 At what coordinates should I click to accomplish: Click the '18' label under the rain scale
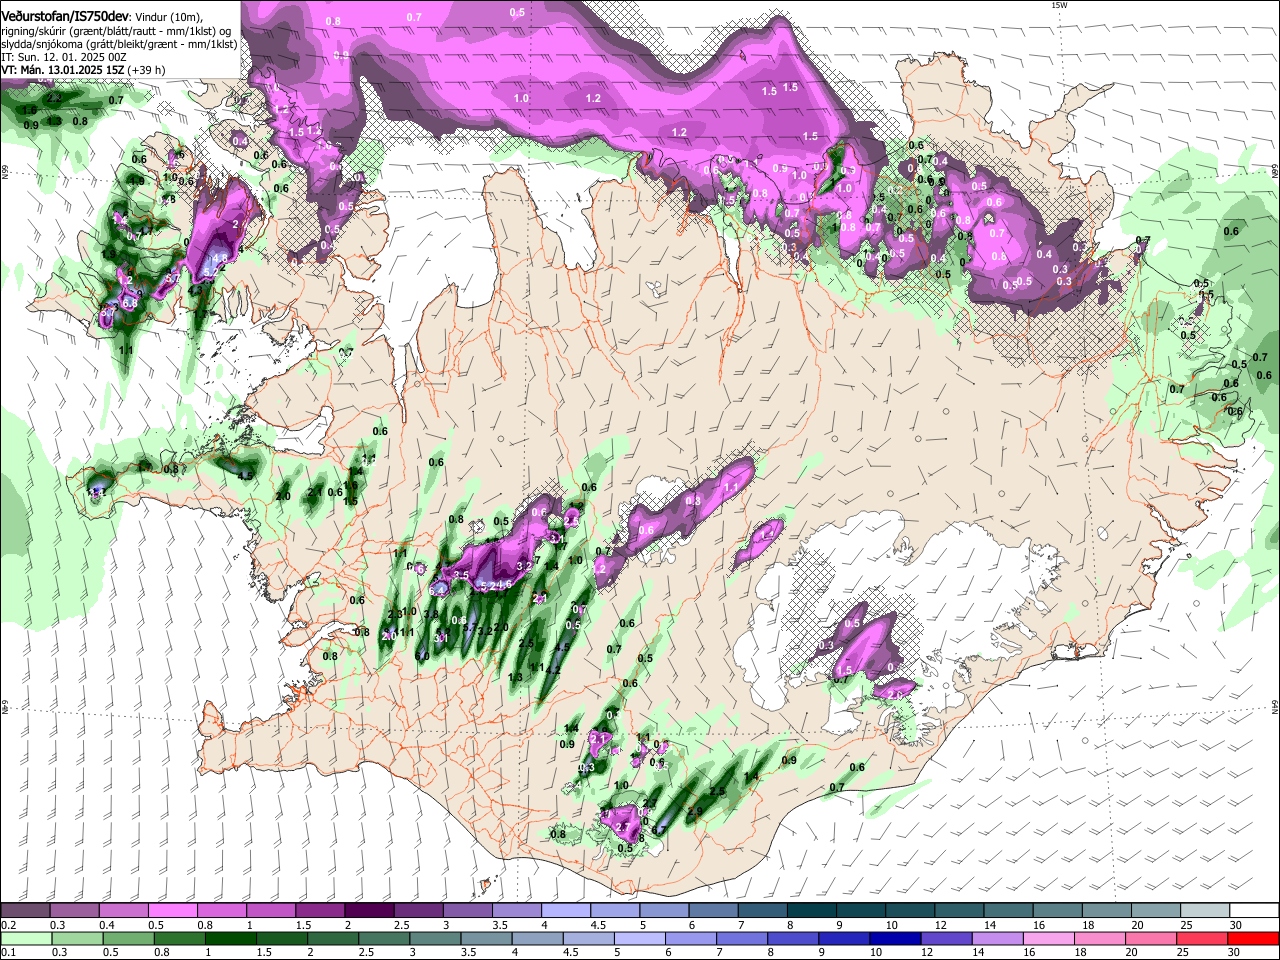coord(1080,952)
